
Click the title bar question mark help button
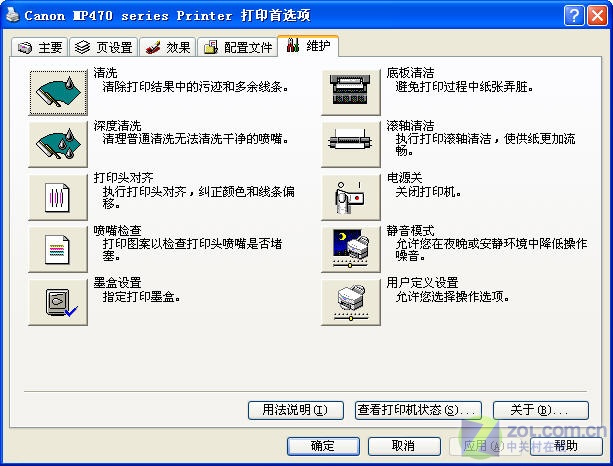(574, 16)
